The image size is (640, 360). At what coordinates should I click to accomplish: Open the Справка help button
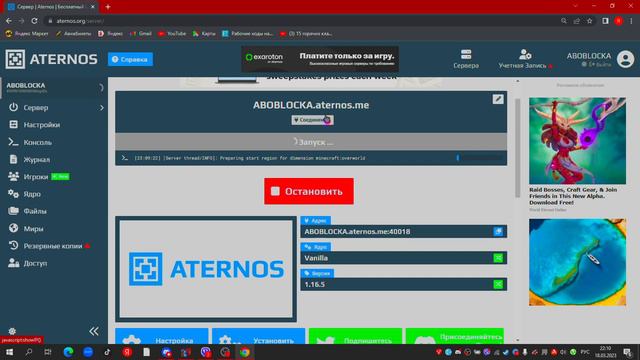click(130, 59)
